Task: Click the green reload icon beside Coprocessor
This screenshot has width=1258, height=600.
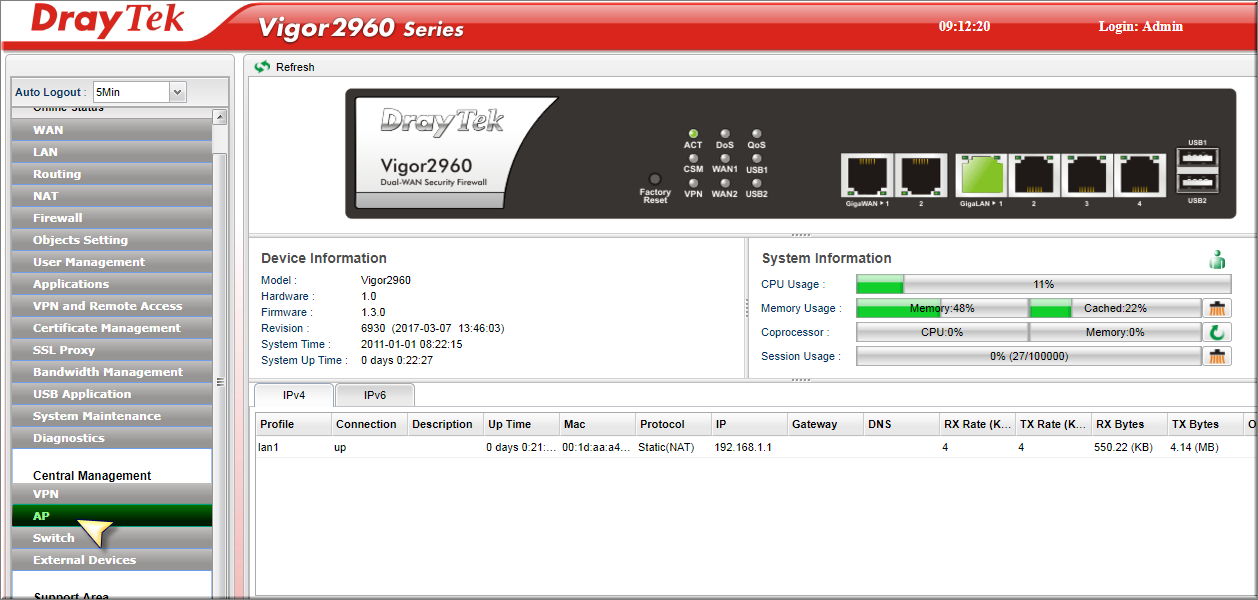Action: [x=1217, y=333]
